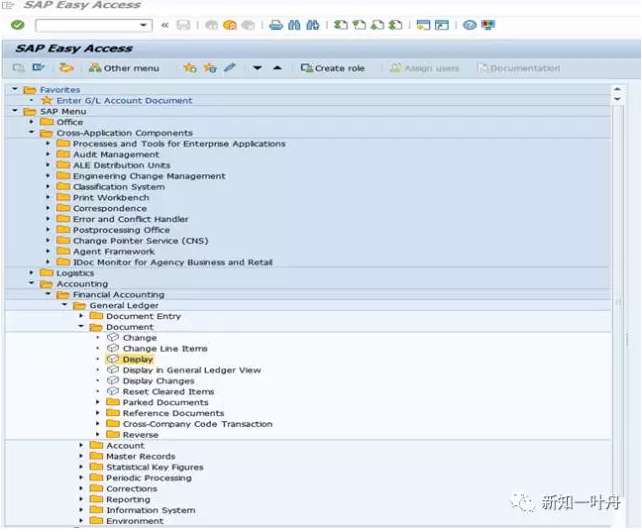The height and width of the screenshot is (532, 642).
Task: Click the Cancel icon in standard toolbar
Action: [x=248, y=25]
